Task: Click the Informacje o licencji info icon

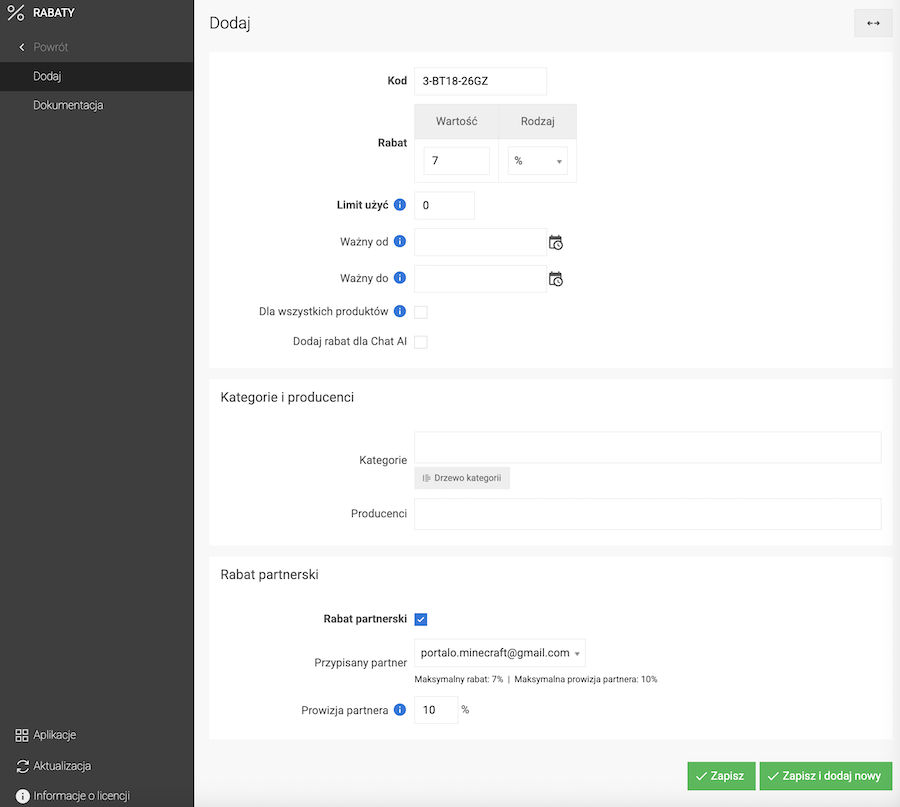Action: point(22,796)
